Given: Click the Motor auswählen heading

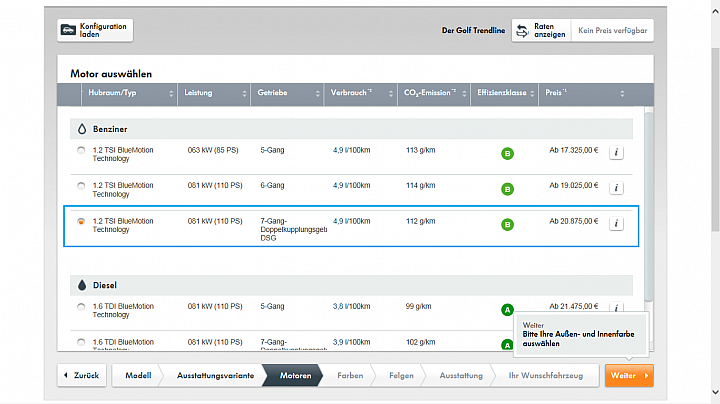Looking at the screenshot, I should tap(111, 74).
